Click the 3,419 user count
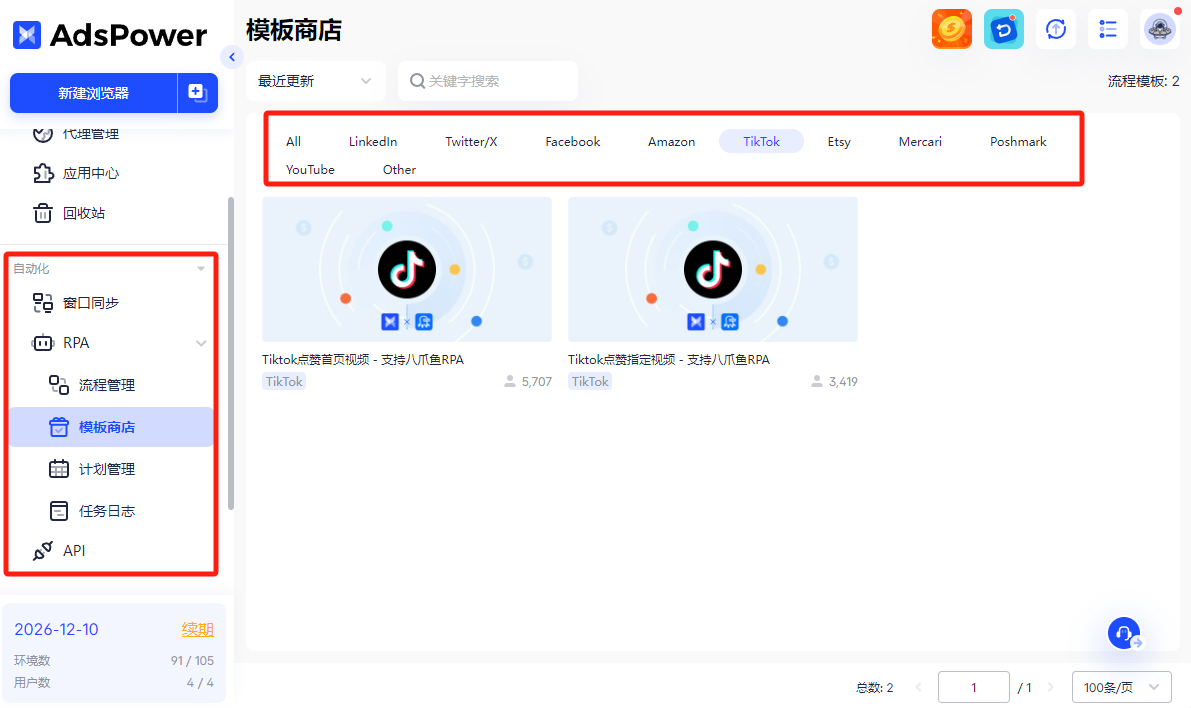This screenshot has height=708, width=1191. tap(834, 381)
